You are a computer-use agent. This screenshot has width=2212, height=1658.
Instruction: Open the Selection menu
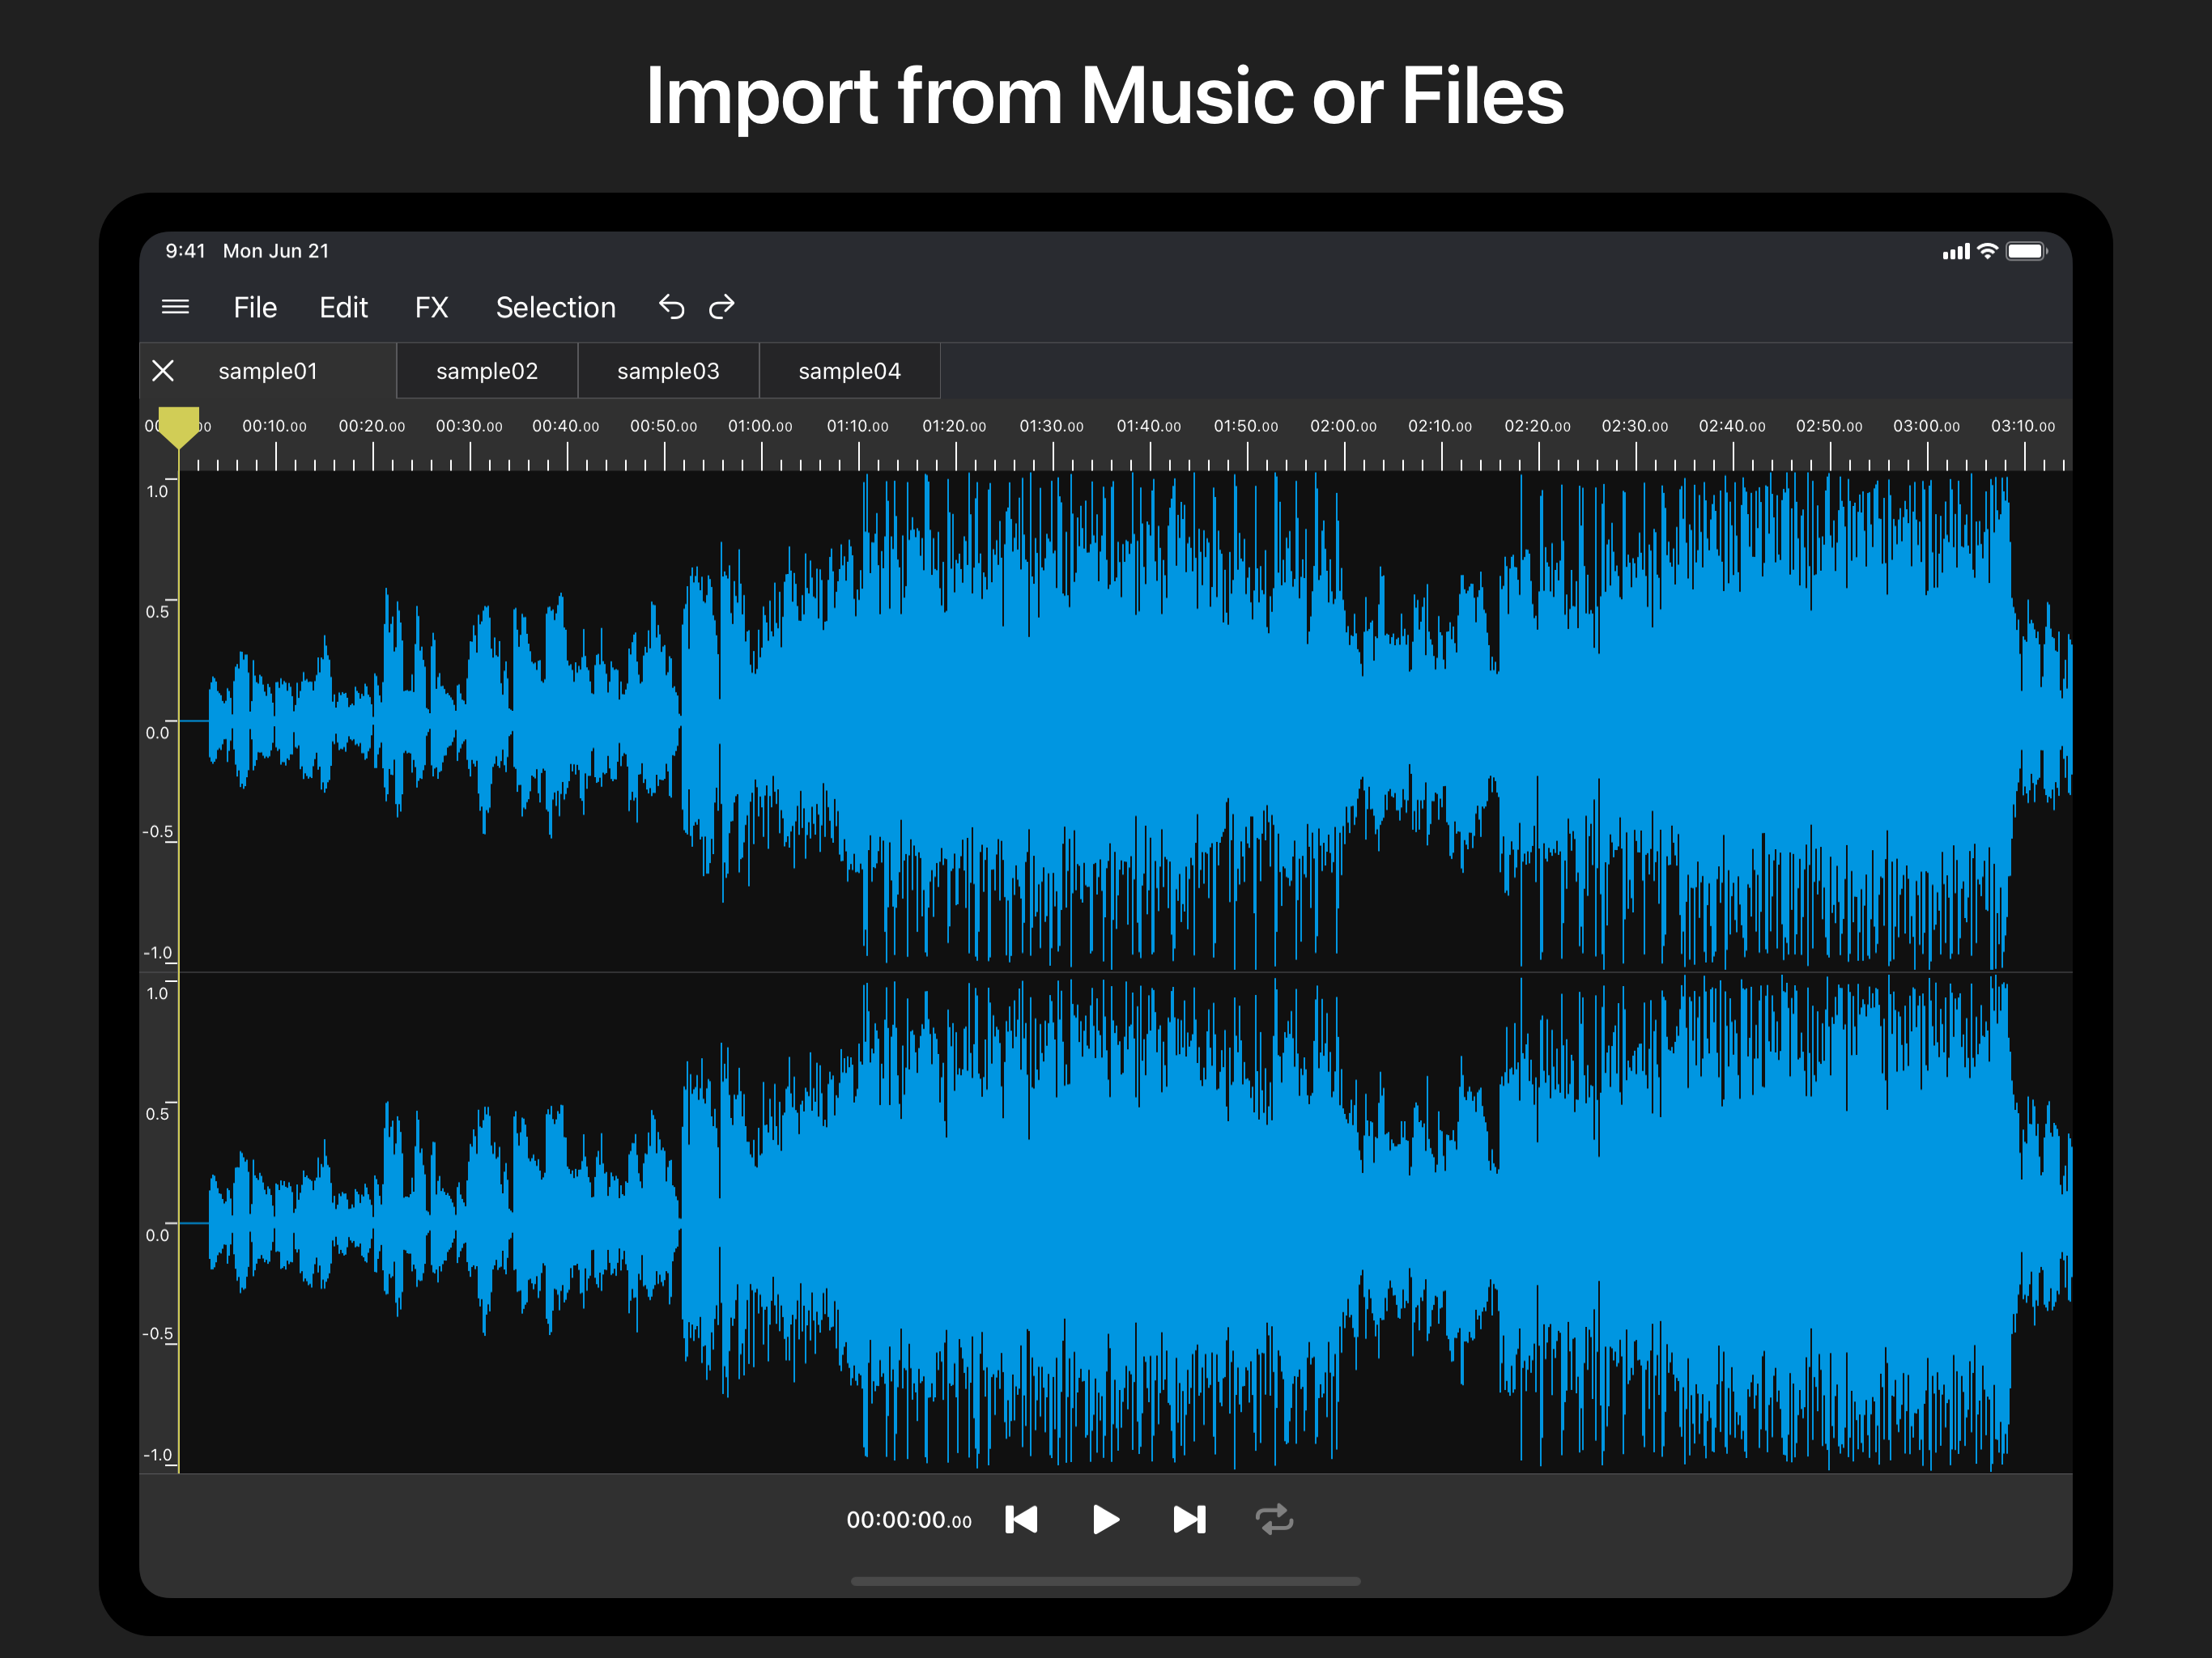(555, 307)
